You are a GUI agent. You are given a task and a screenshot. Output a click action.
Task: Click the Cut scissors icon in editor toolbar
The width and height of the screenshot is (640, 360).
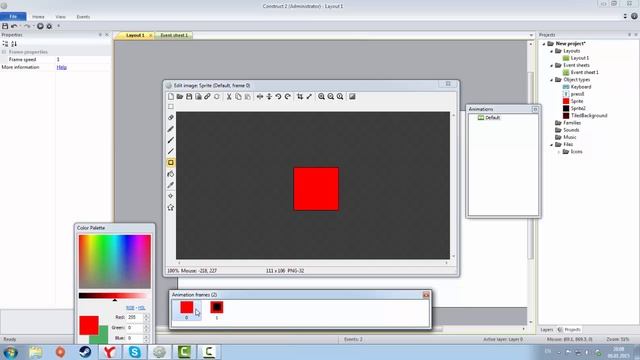coord(229,97)
